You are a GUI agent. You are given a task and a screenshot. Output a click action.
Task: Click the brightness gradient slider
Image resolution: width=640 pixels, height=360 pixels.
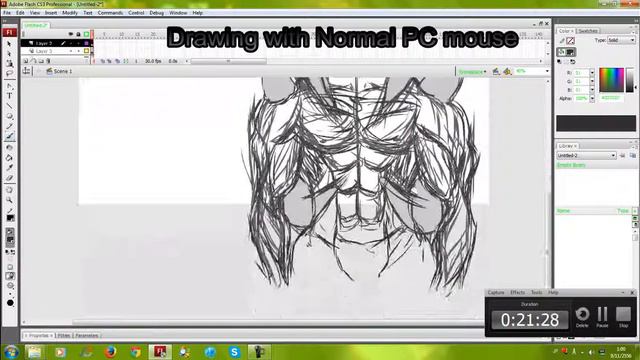pos(630,80)
